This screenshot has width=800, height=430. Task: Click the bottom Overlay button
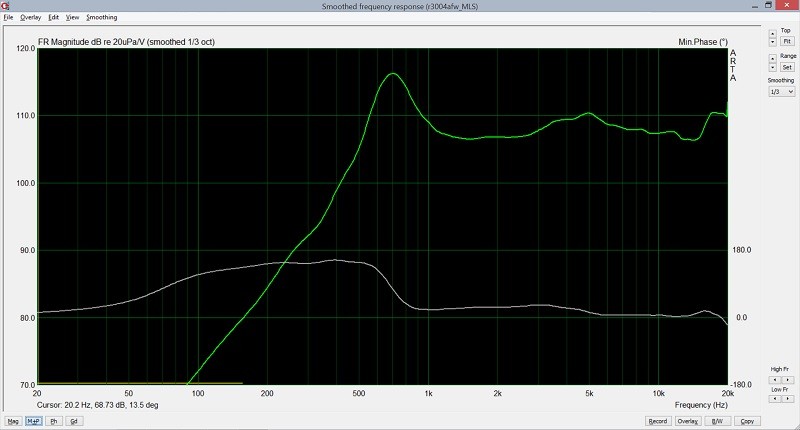point(687,421)
